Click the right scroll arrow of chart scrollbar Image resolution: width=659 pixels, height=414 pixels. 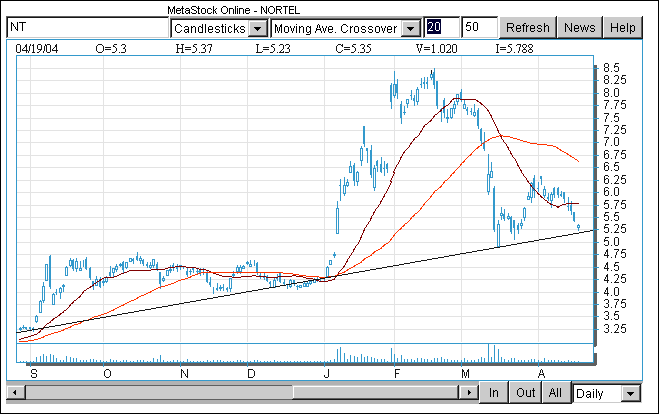coord(469,393)
